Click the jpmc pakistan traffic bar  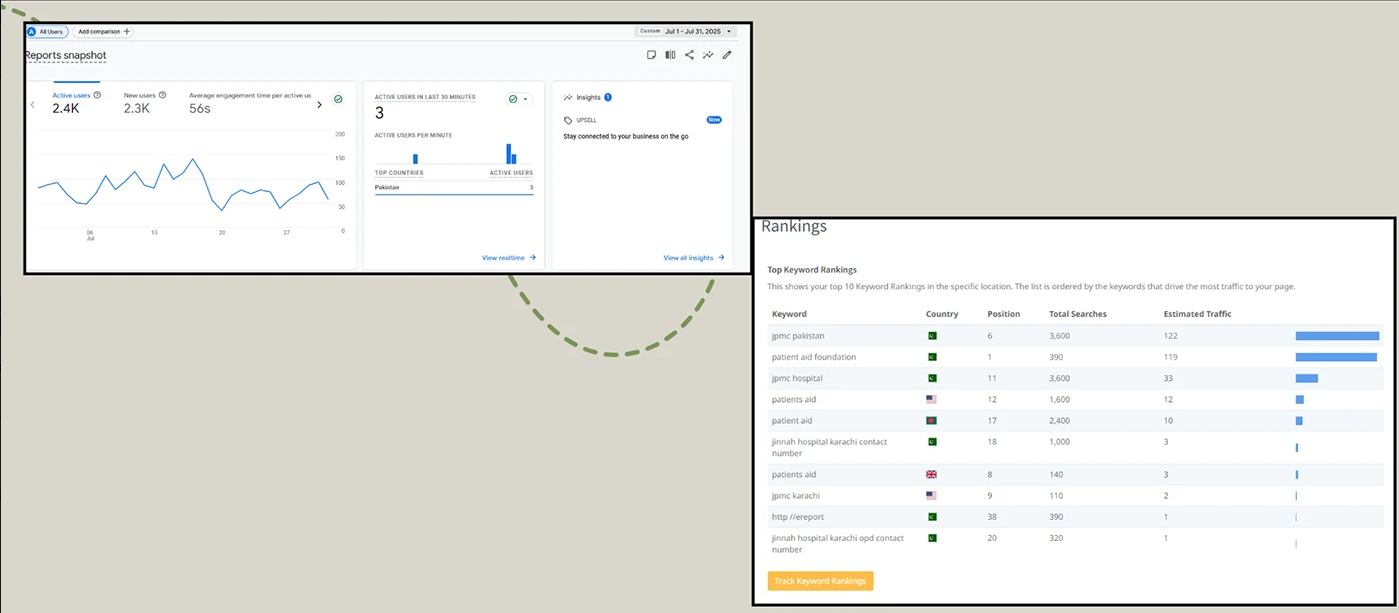click(x=1337, y=336)
